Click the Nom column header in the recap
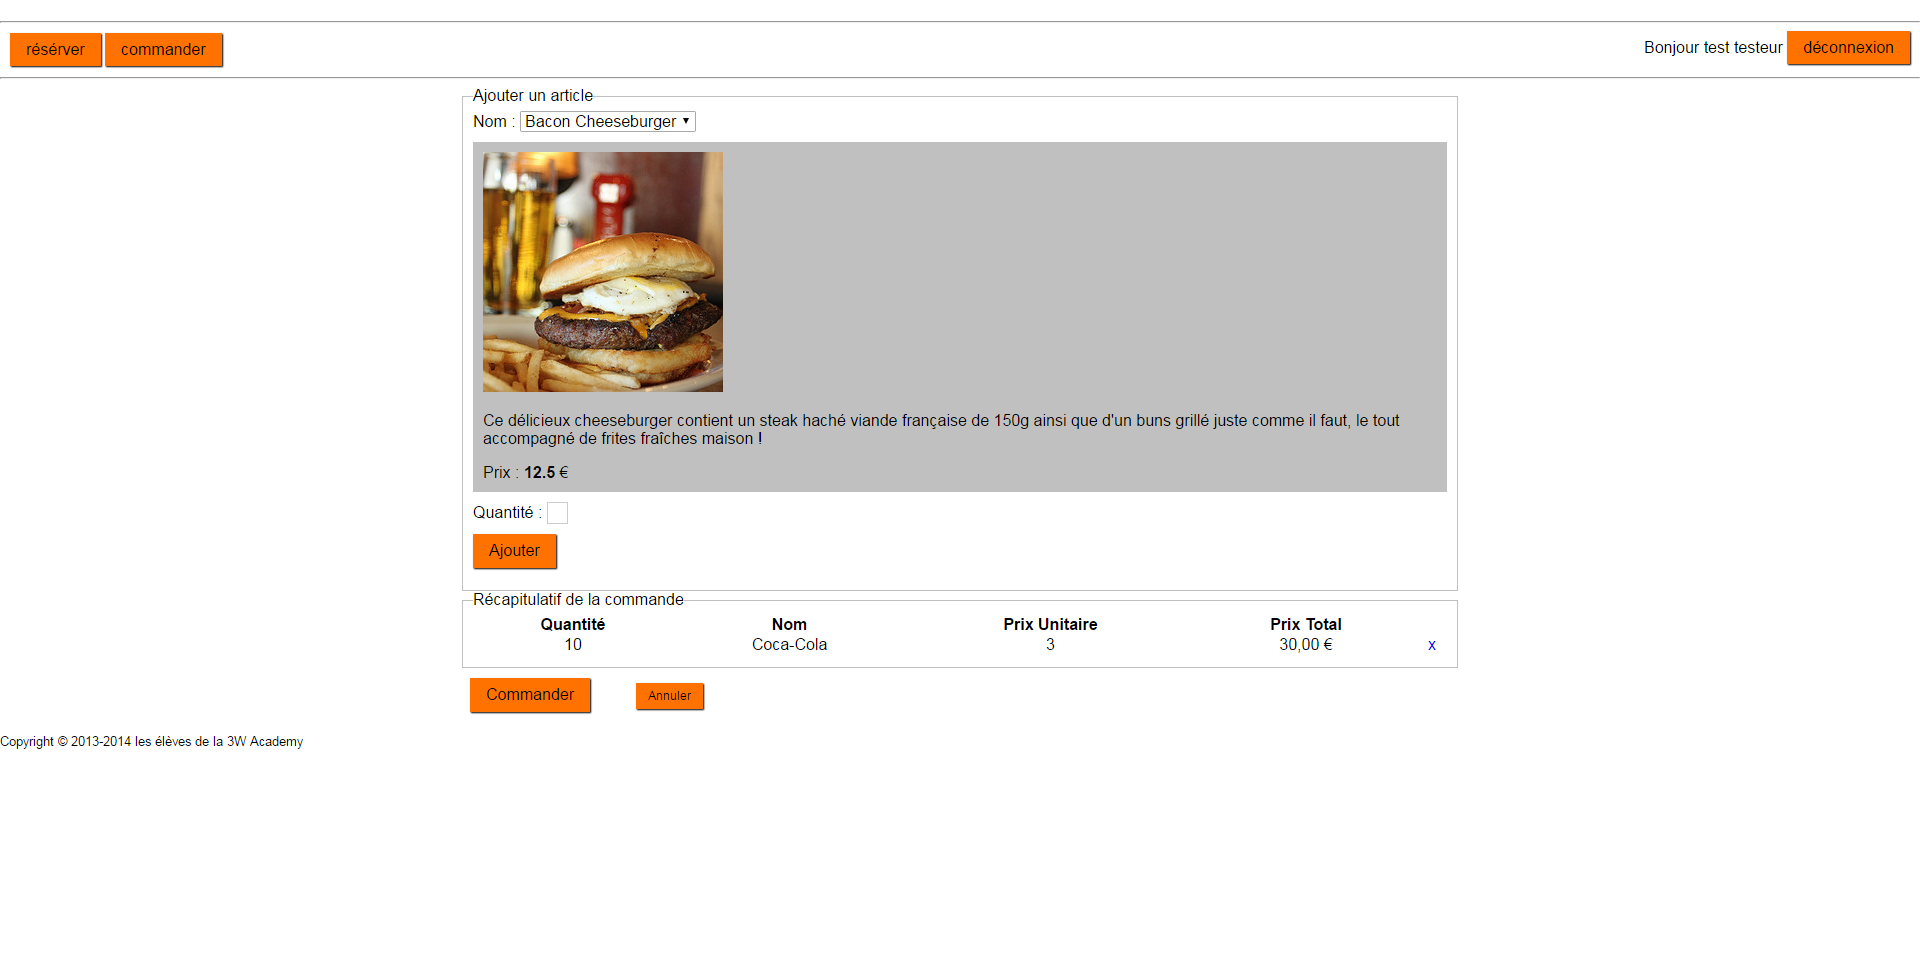This screenshot has width=1920, height=974. [789, 624]
